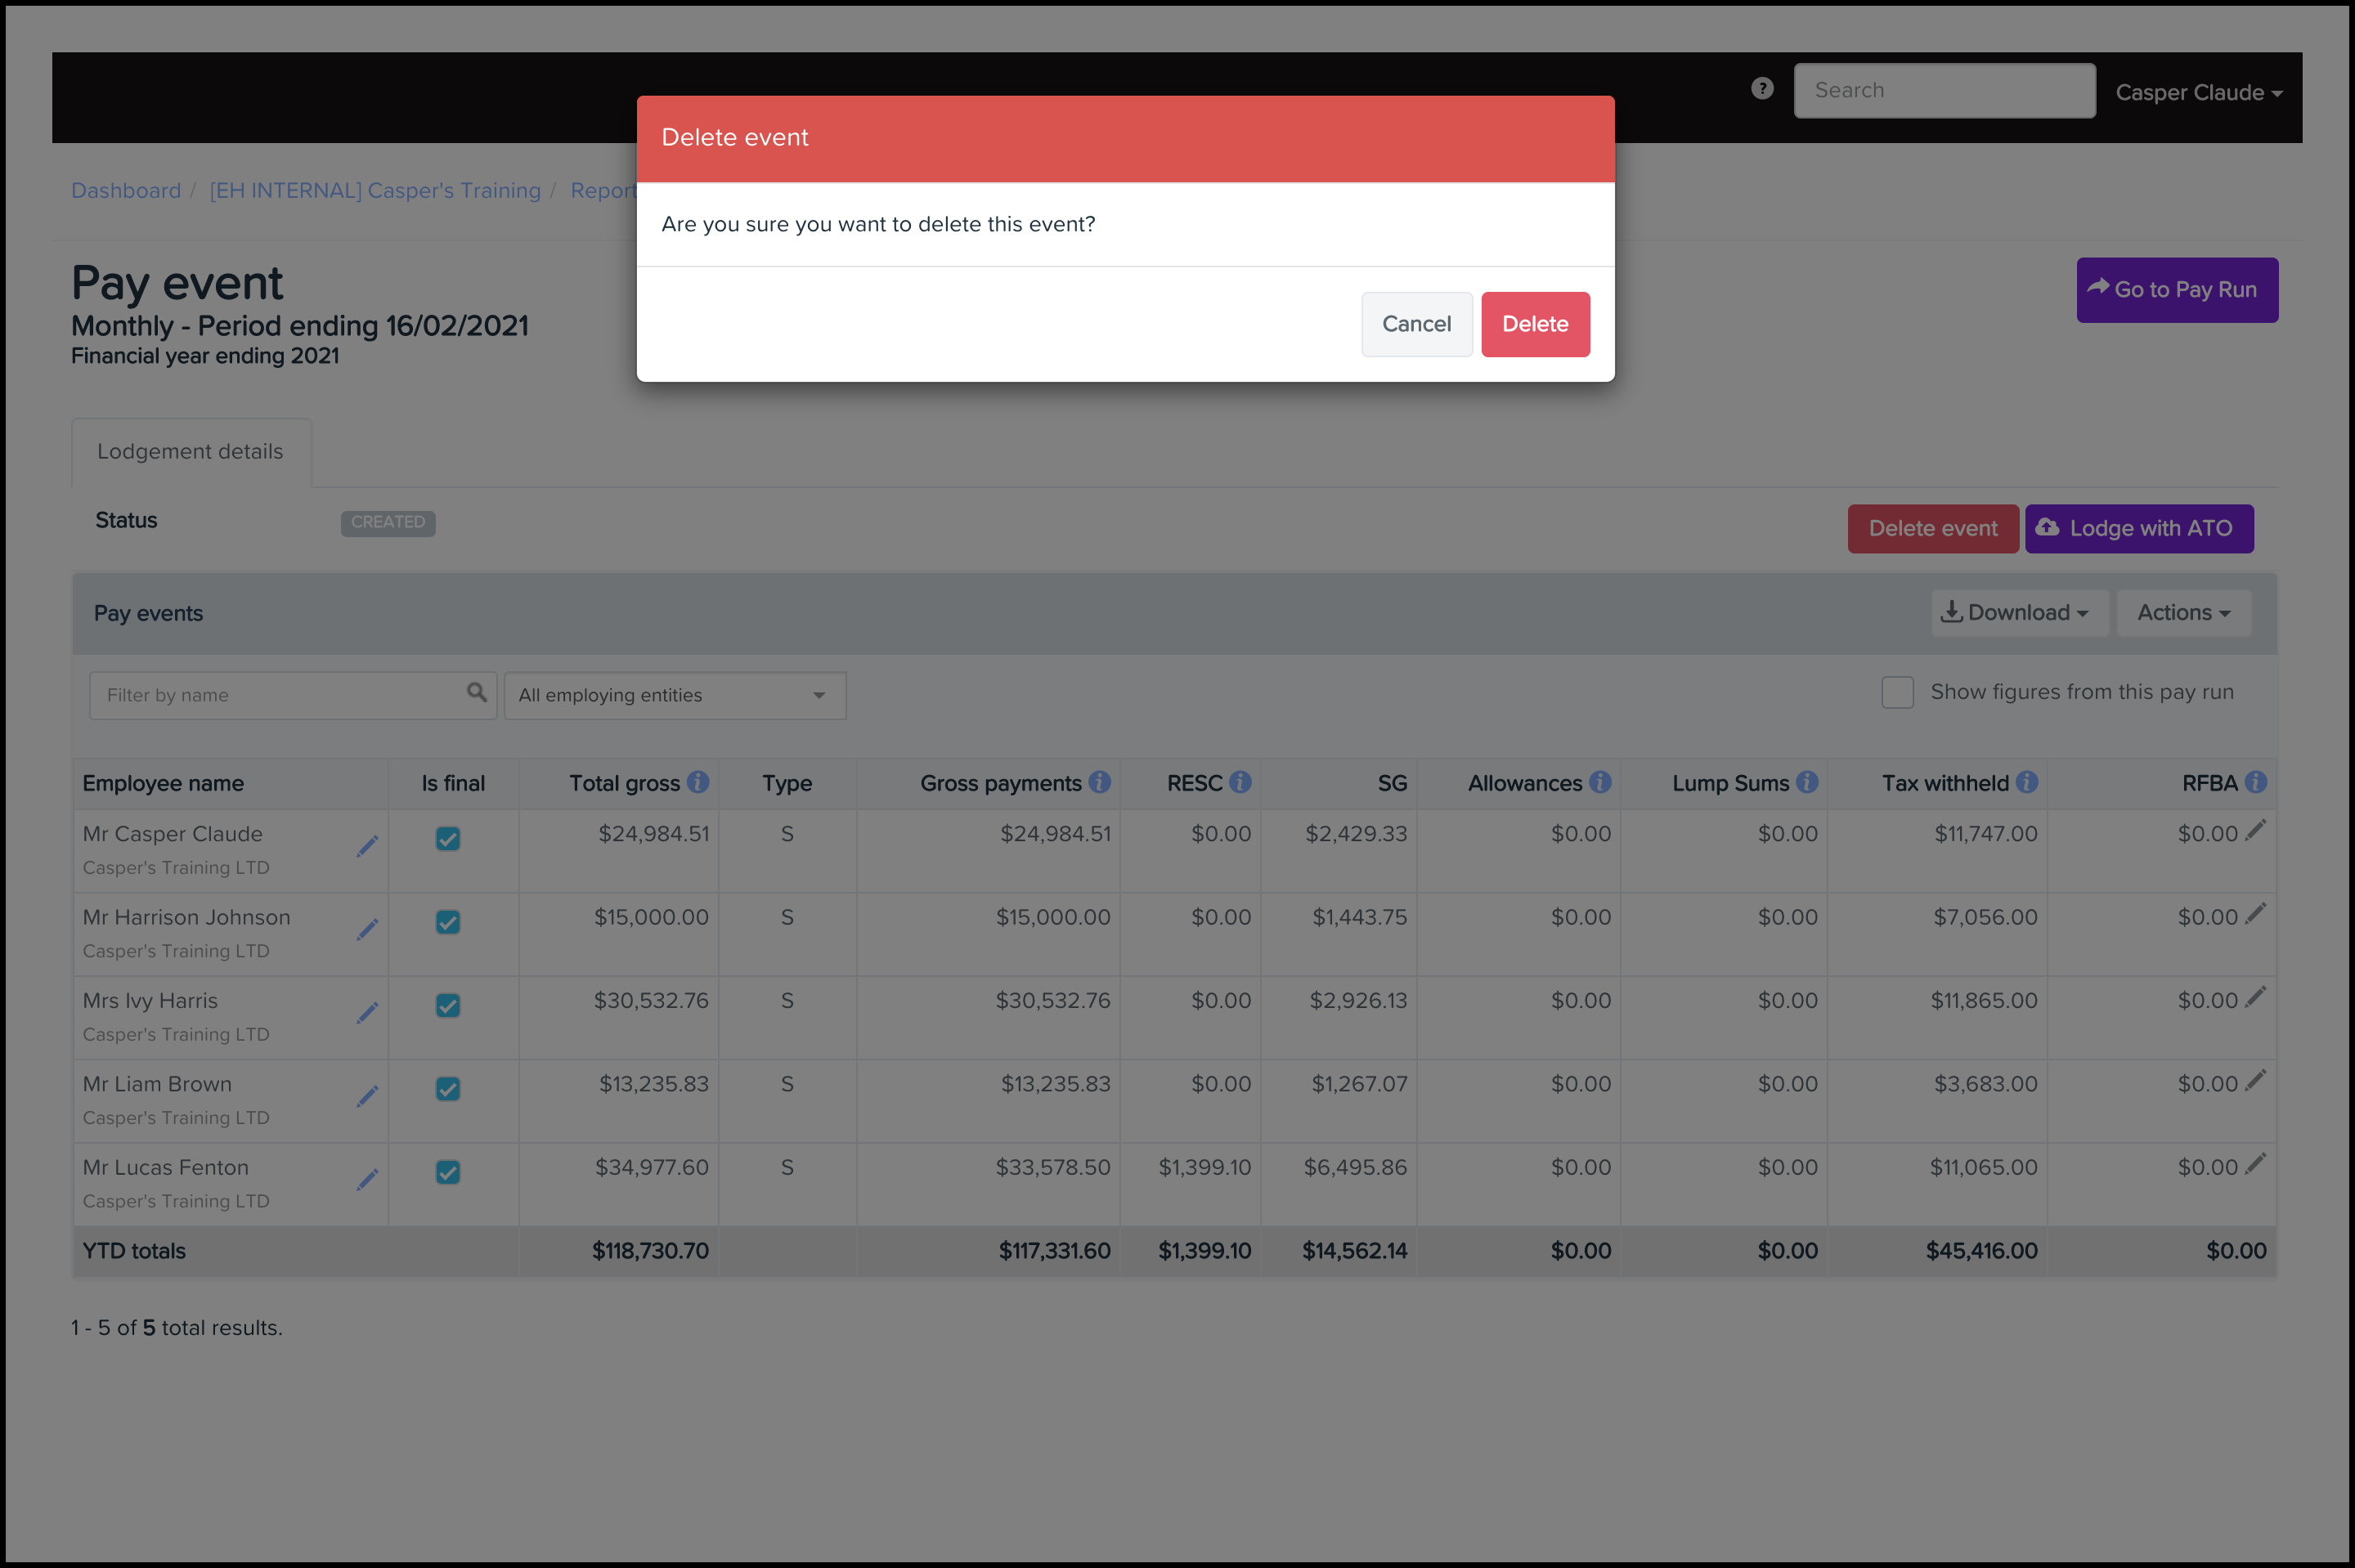Click Total gross info icon
The height and width of the screenshot is (1568, 2355).
coord(698,782)
